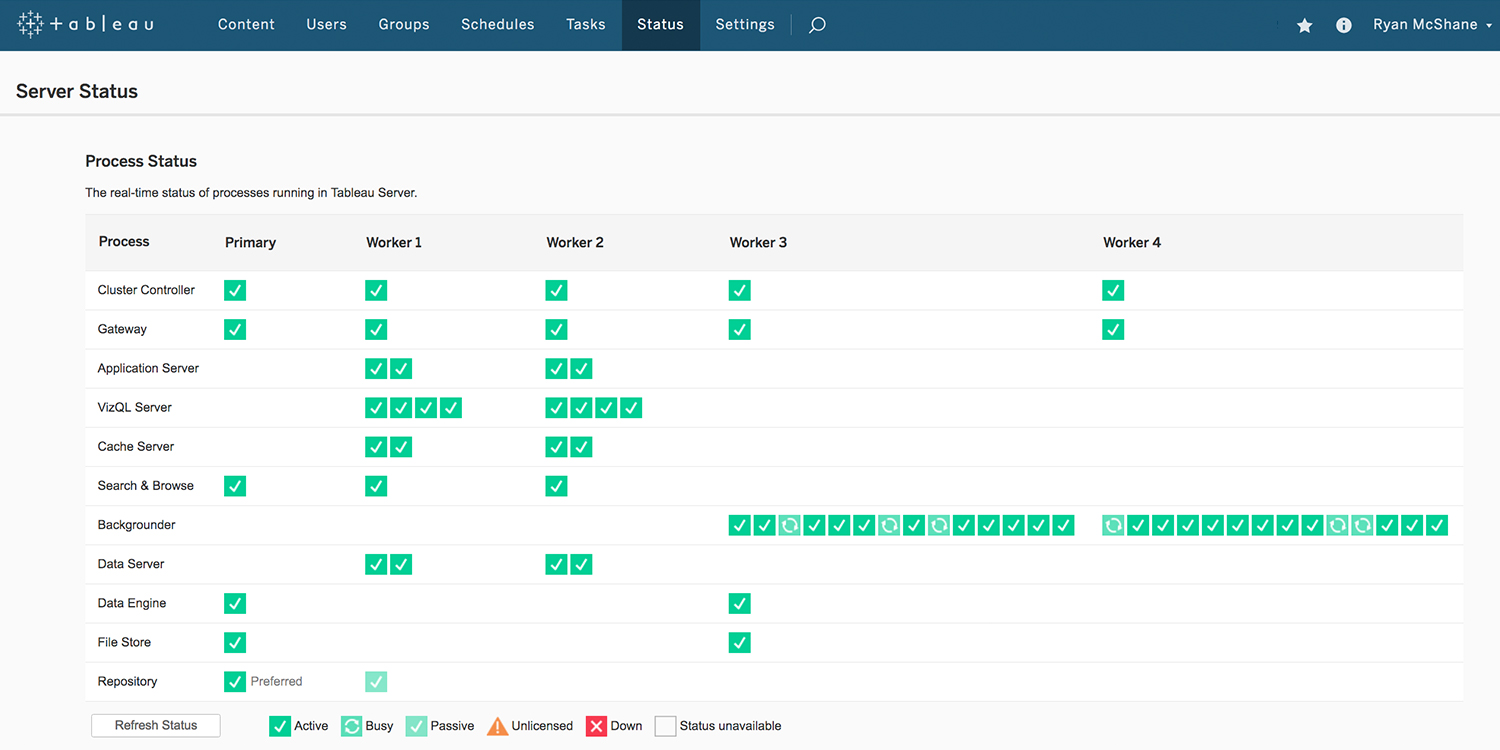Select the Status tab
The width and height of the screenshot is (1500, 750).
[x=660, y=24]
